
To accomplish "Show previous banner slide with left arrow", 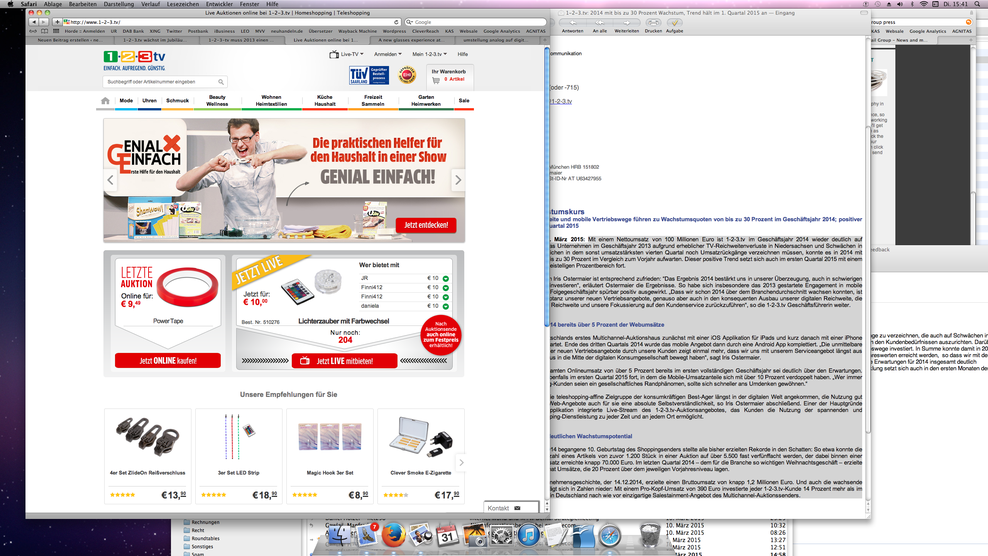I will pos(111,180).
